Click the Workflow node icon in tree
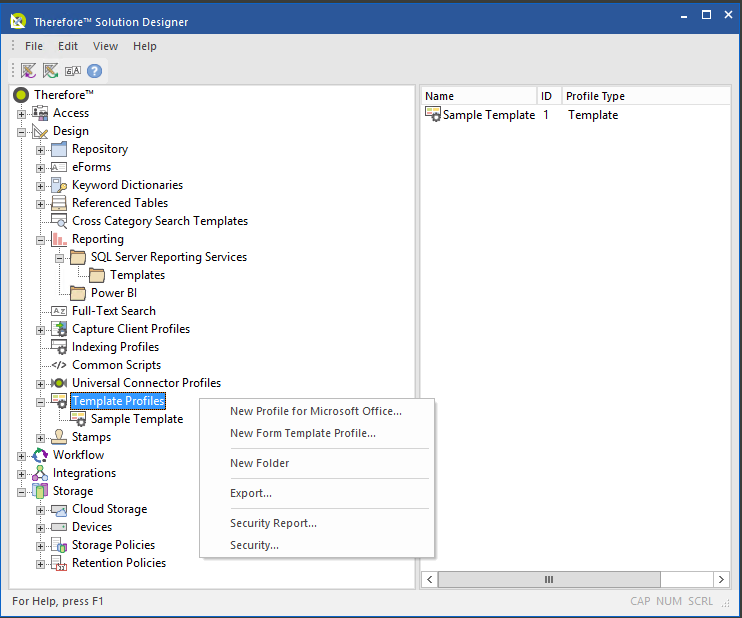The image size is (742, 618). click(x=40, y=455)
